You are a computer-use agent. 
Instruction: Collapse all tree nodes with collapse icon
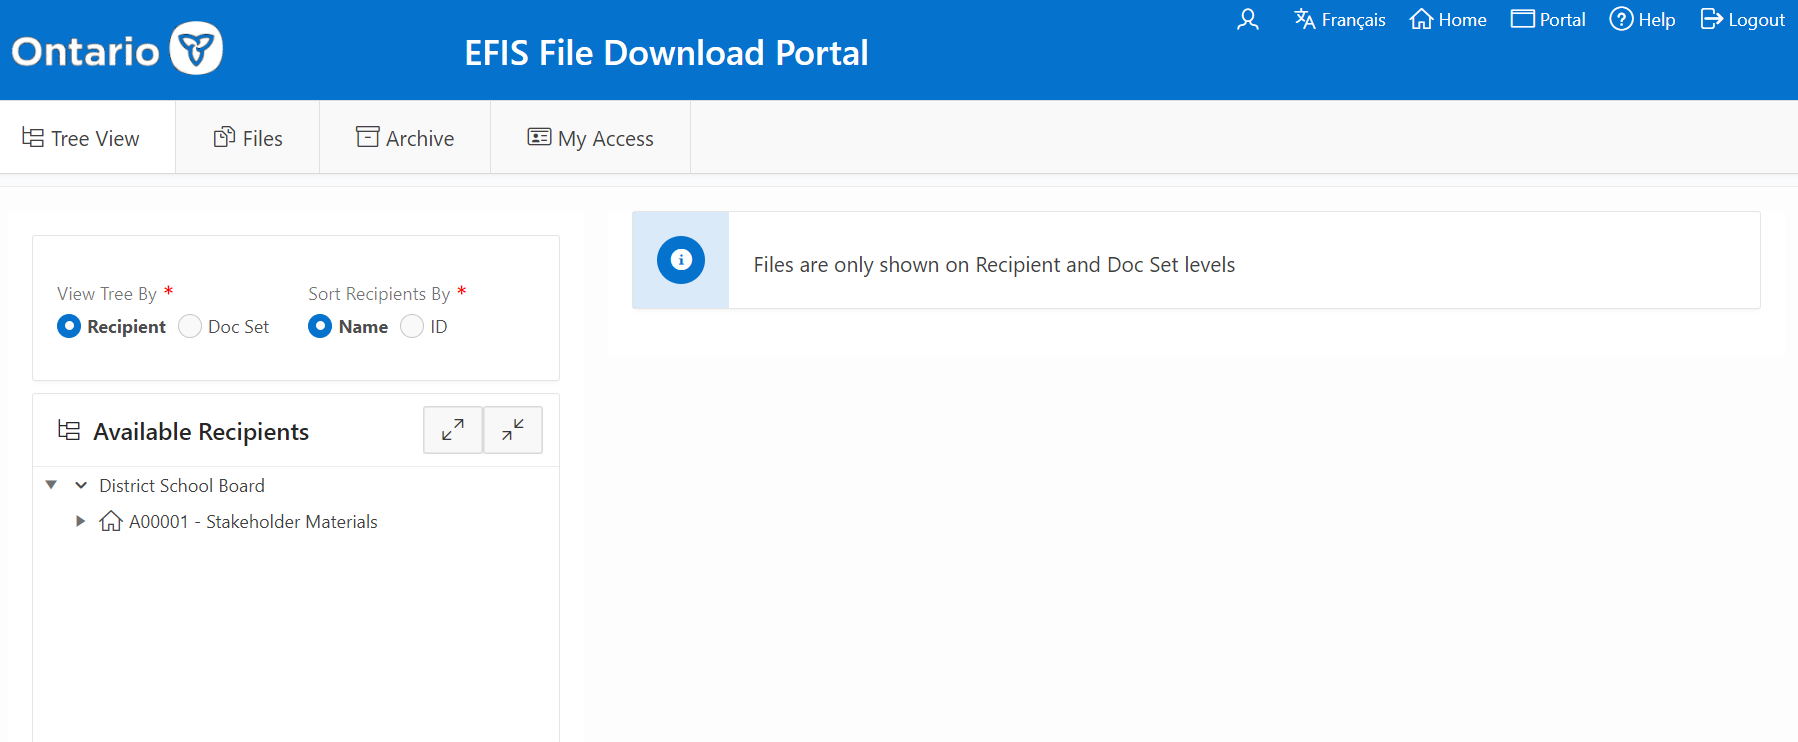[513, 430]
